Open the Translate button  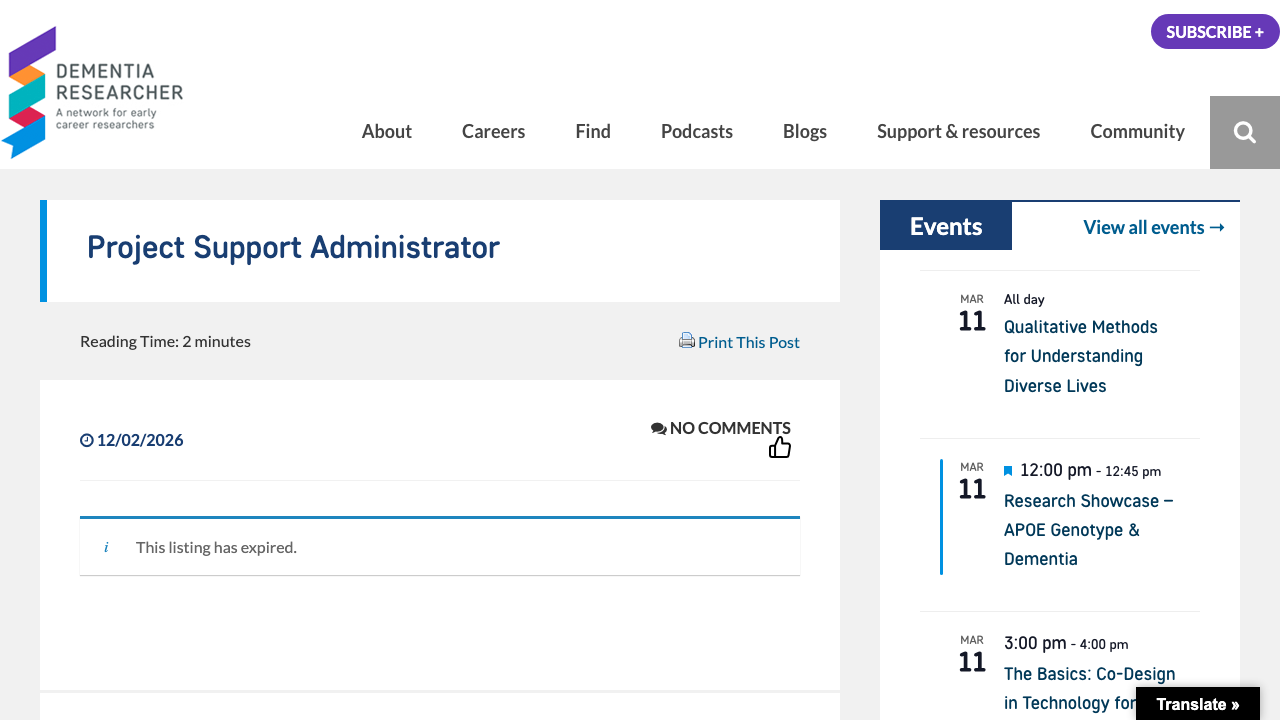pos(1197,704)
